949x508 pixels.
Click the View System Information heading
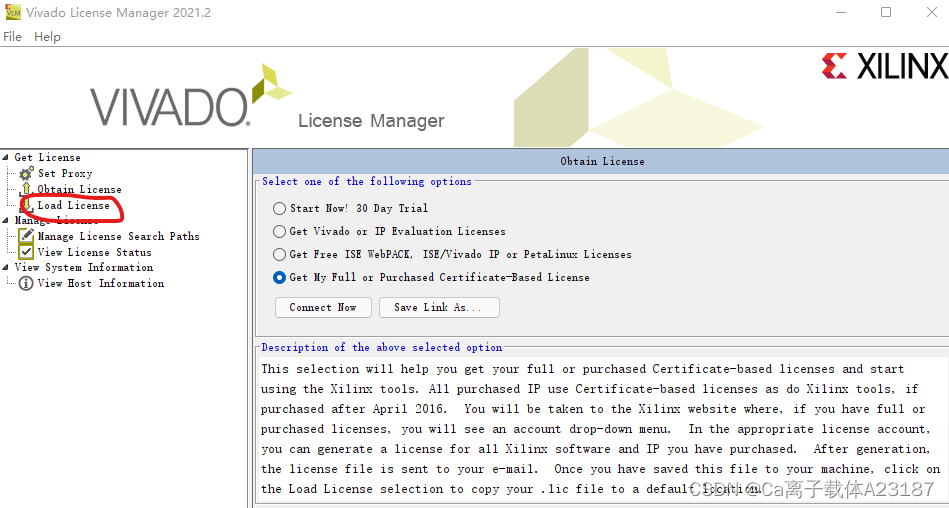pos(84,268)
